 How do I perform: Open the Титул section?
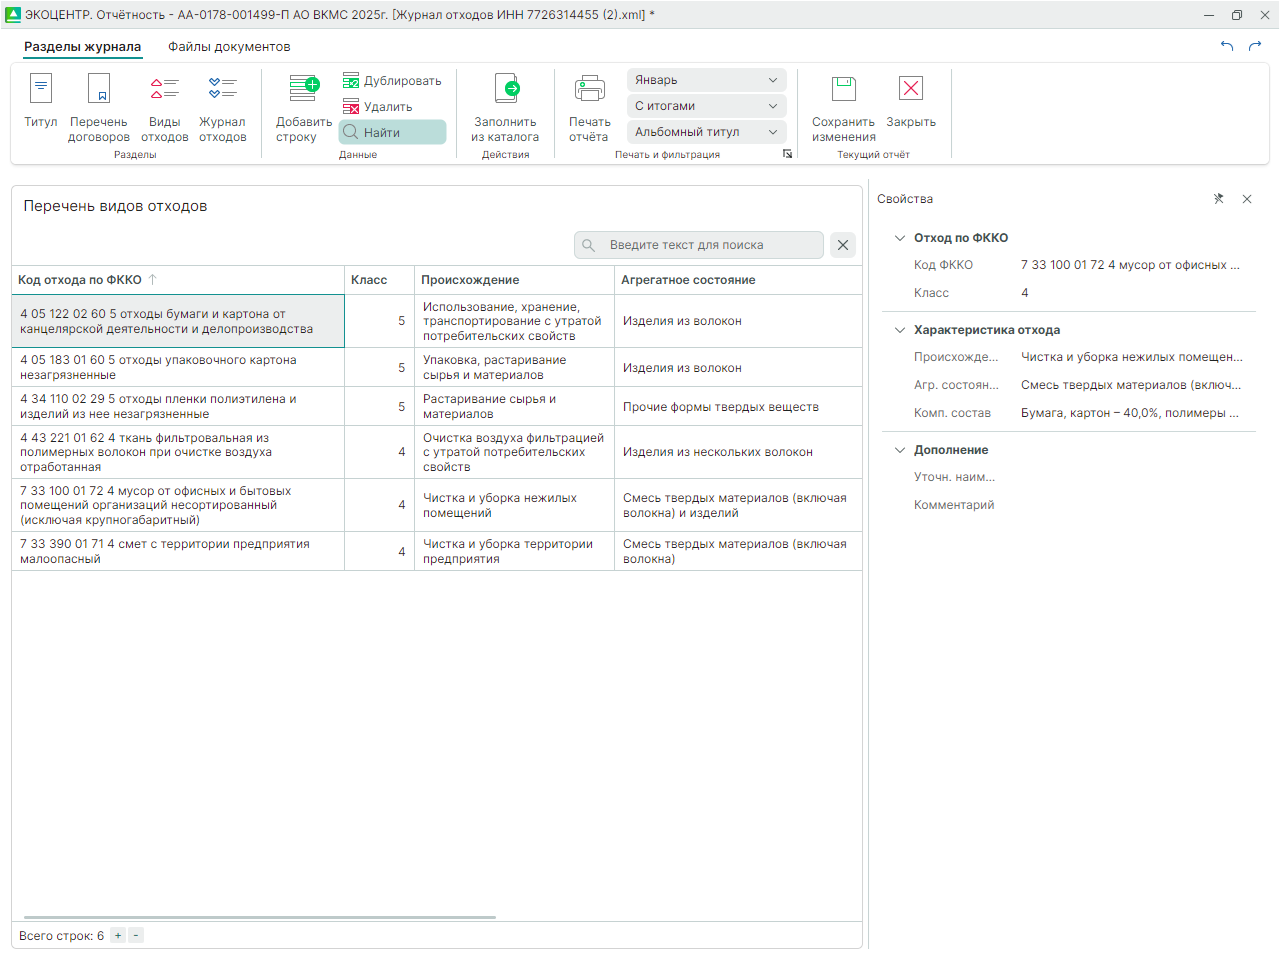click(x=41, y=101)
